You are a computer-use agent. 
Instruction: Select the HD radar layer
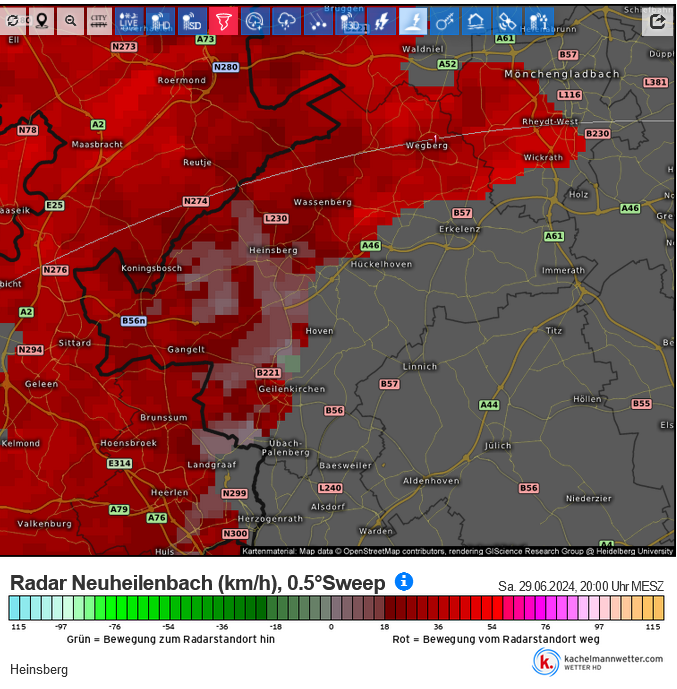160,21
